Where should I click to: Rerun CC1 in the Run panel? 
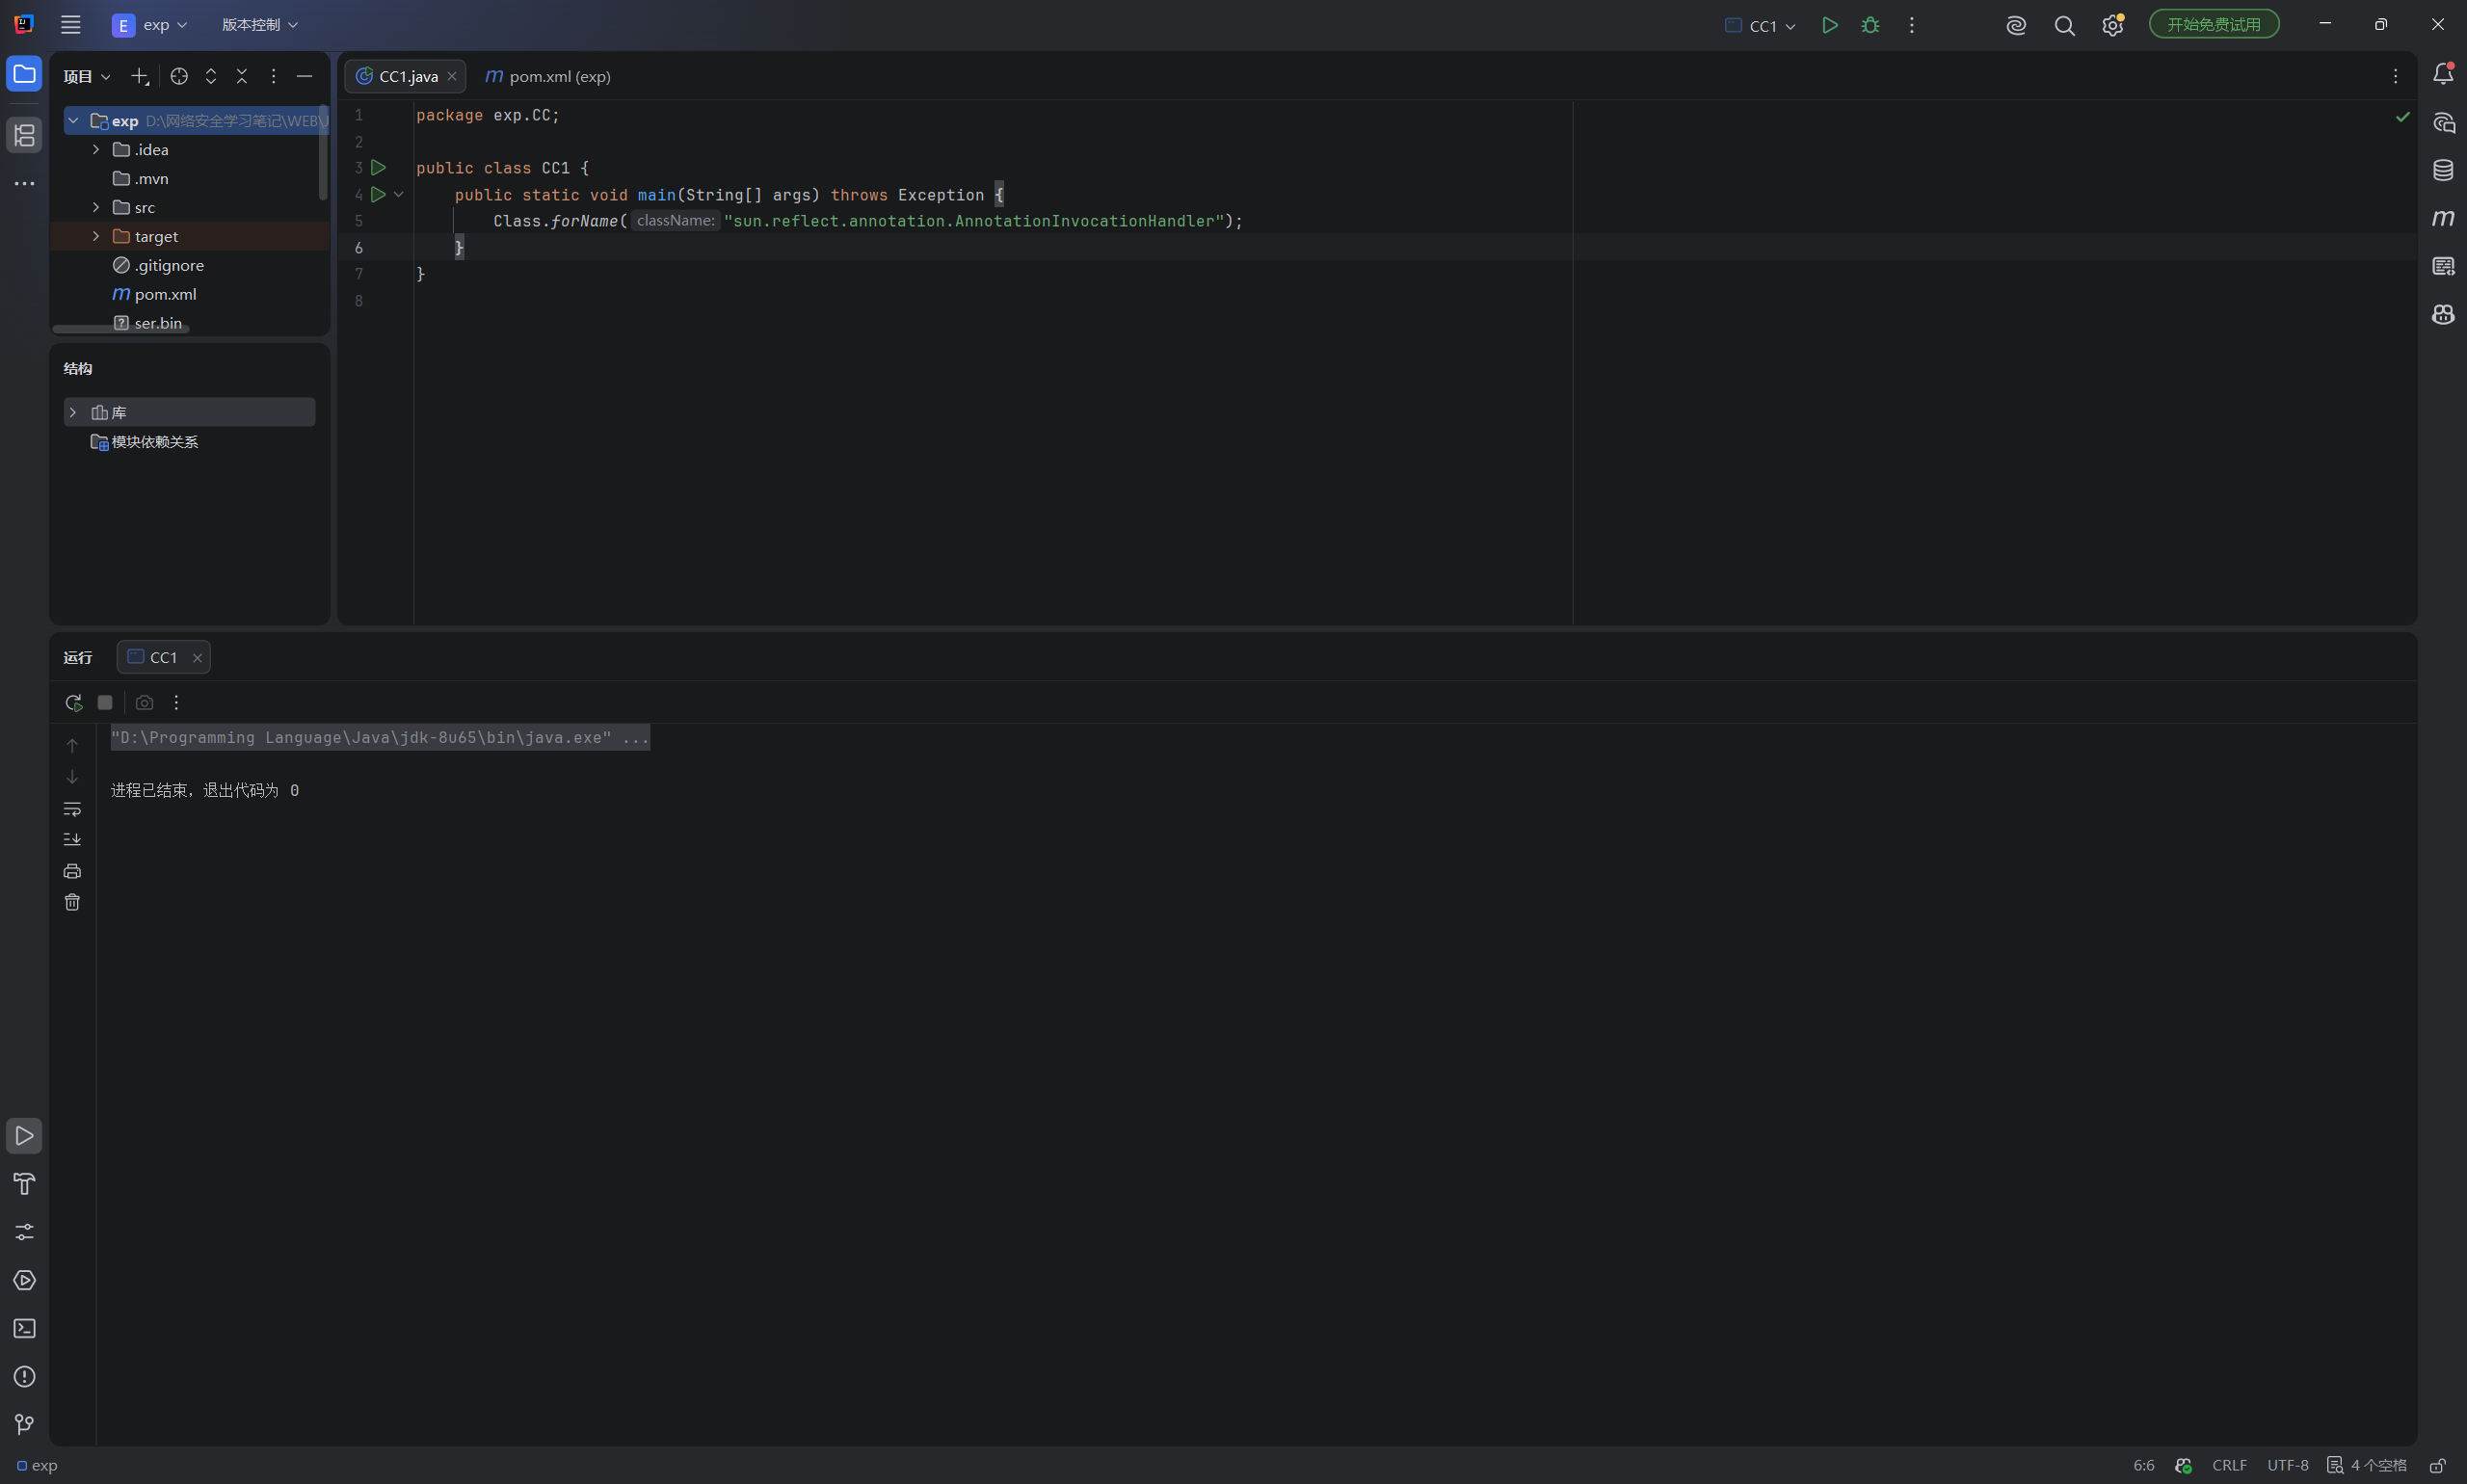(73, 703)
